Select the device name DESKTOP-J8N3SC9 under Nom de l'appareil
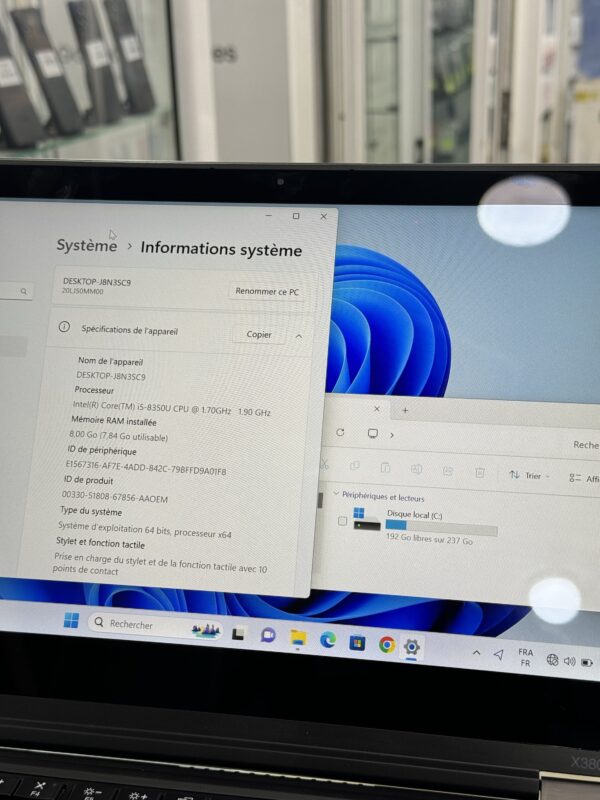Image resolution: width=600 pixels, height=800 pixels. coord(111,376)
